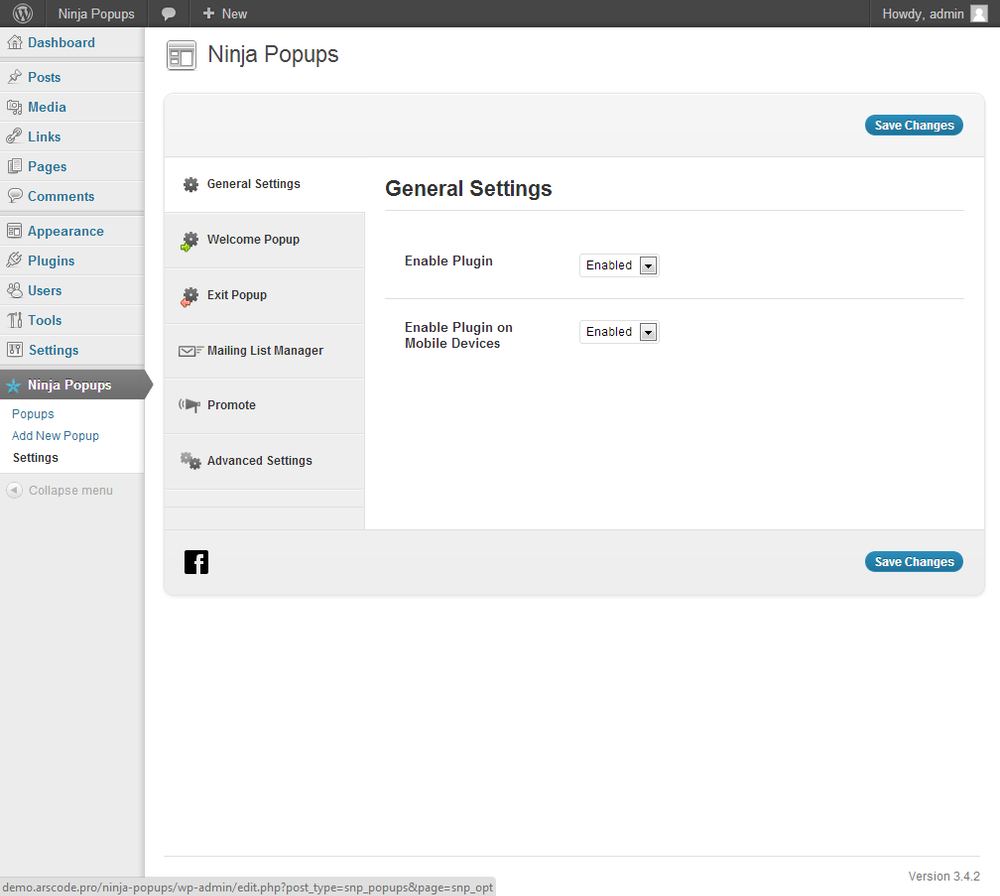Click the Advanced Settings gears icon
The width and height of the screenshot is (1000, 896).
point(190,460)
